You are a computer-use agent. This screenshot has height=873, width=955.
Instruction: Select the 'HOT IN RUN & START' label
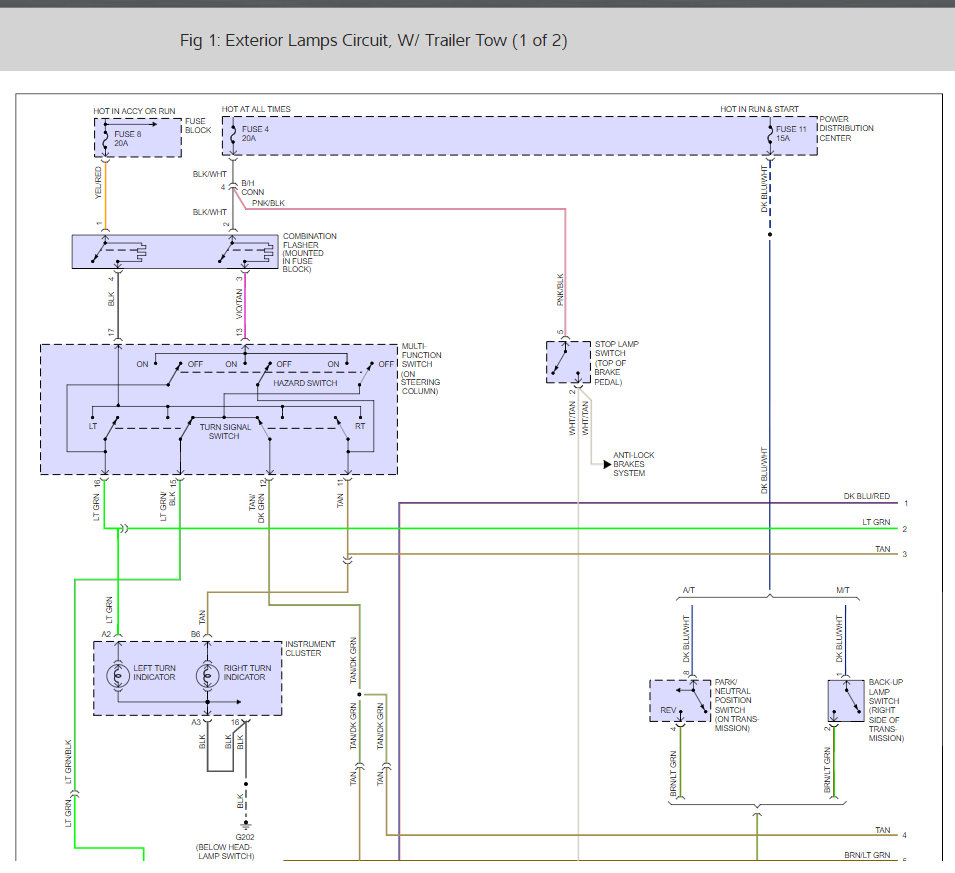[x=759, y=109]
